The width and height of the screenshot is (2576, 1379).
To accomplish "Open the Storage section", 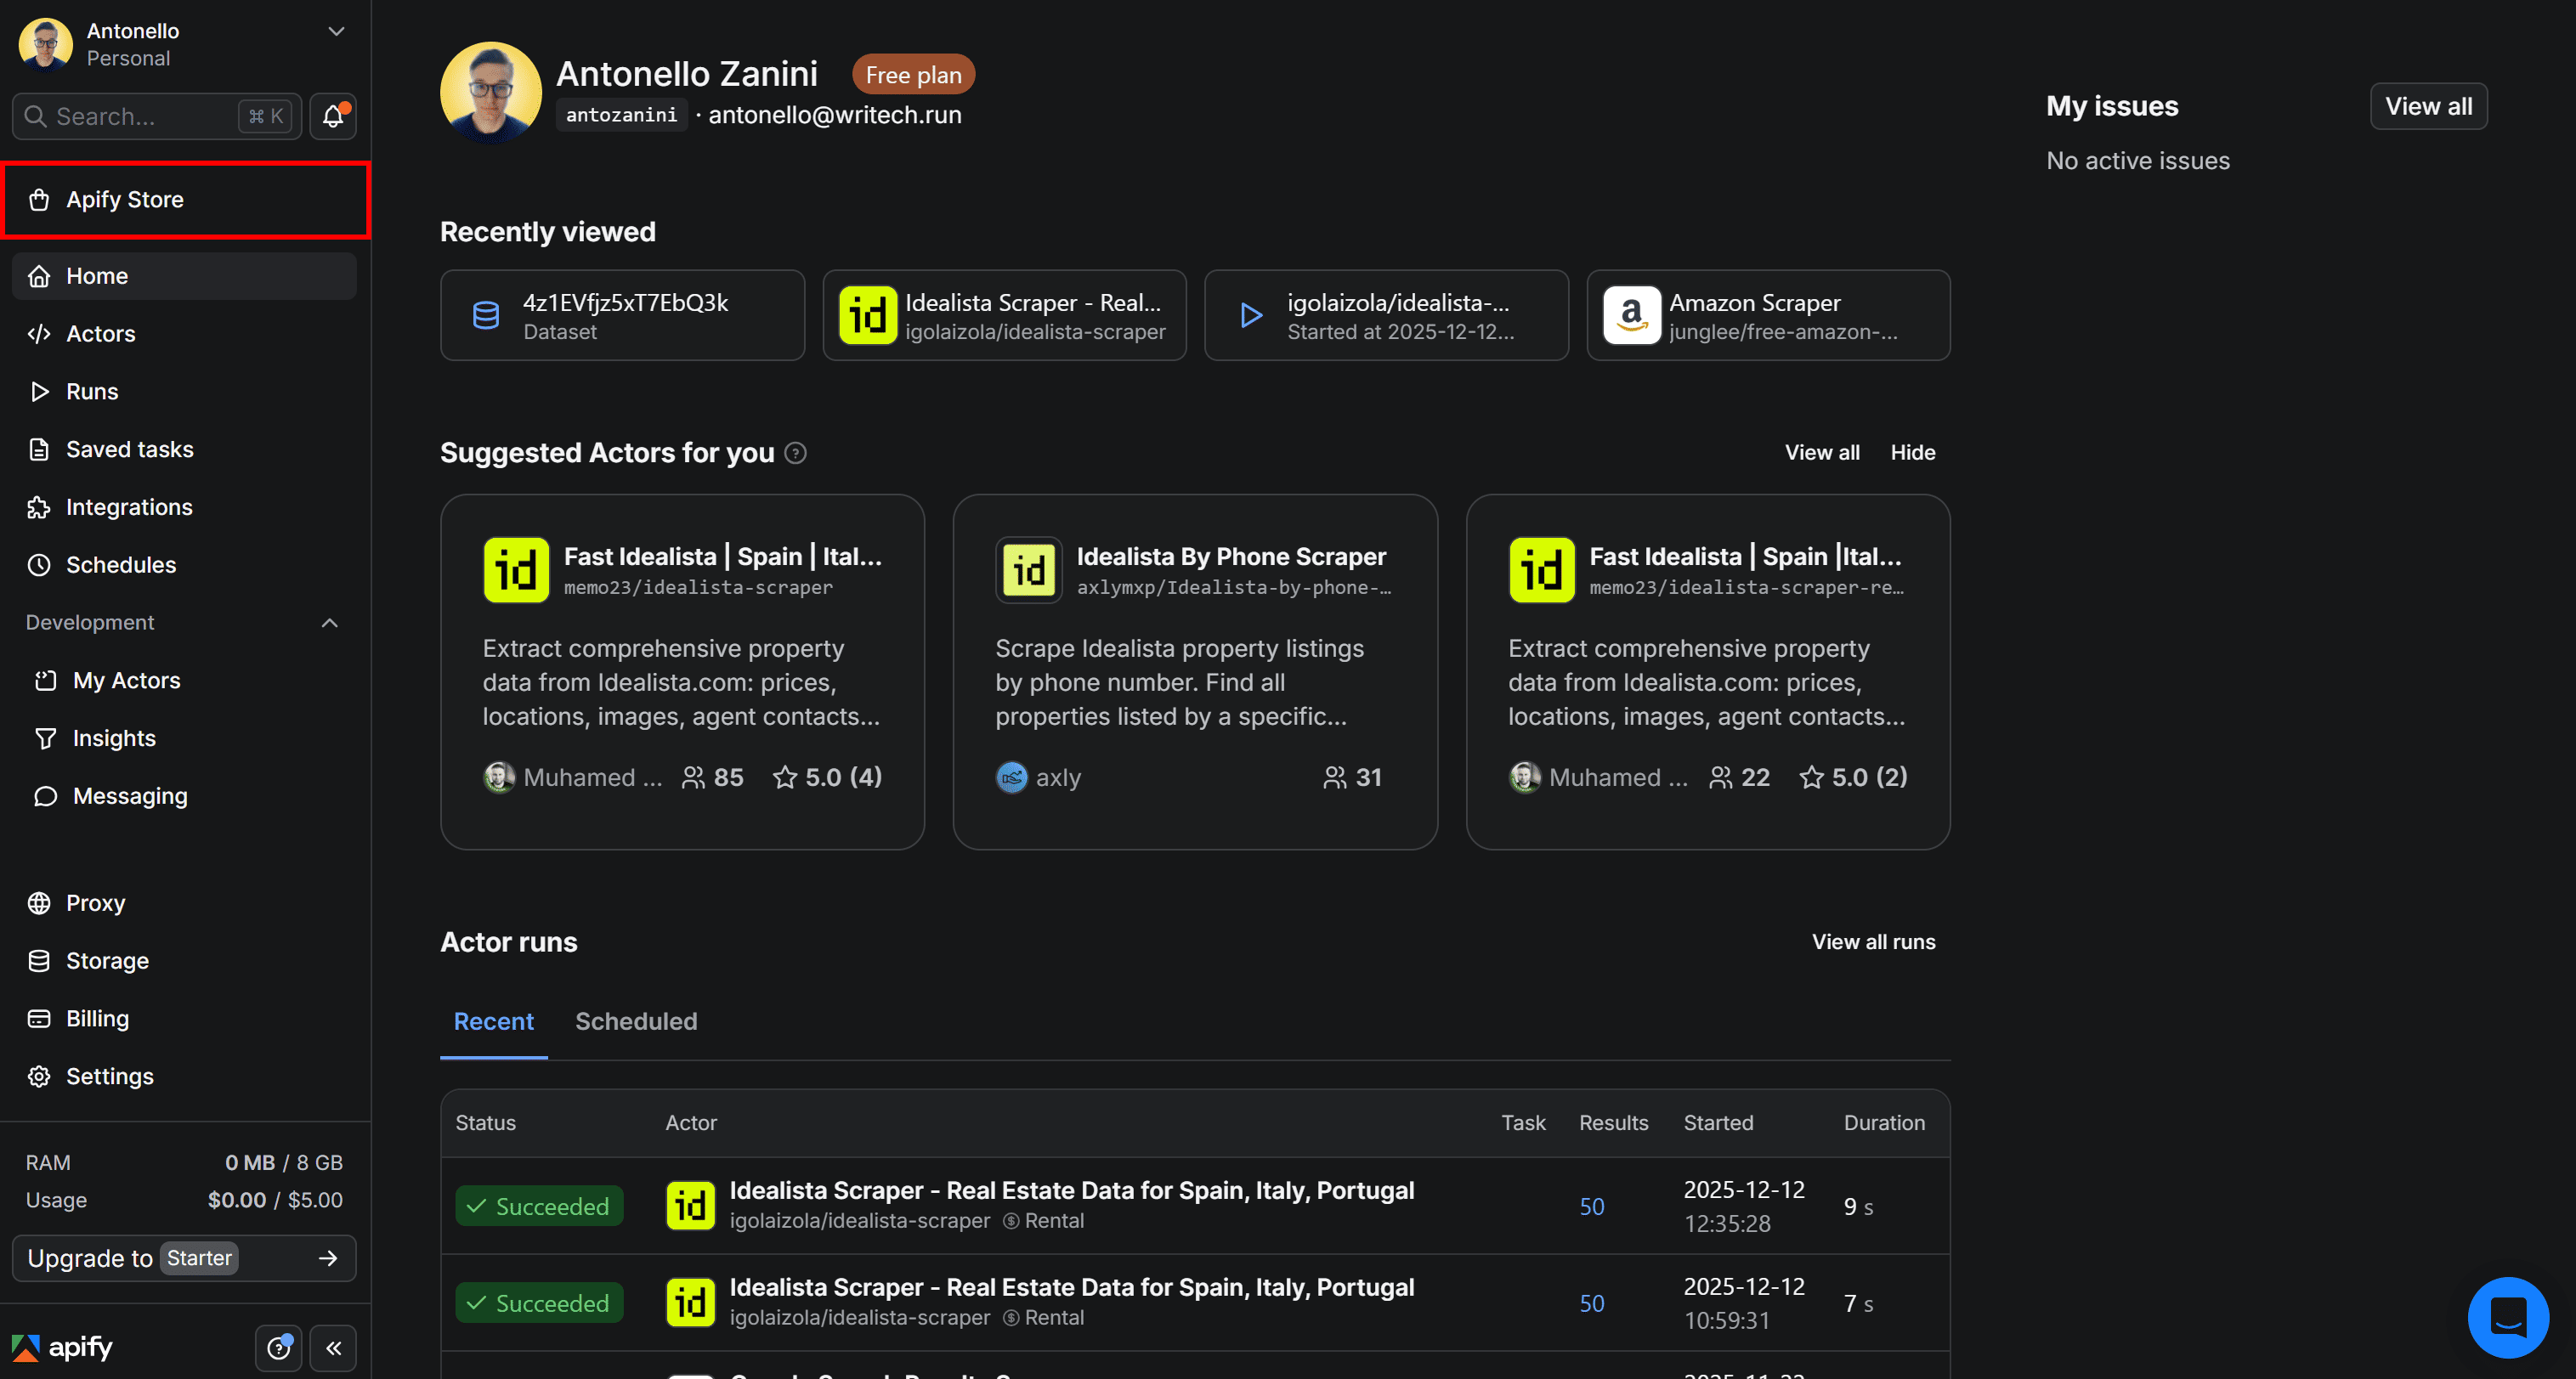I will click(106, 960).
